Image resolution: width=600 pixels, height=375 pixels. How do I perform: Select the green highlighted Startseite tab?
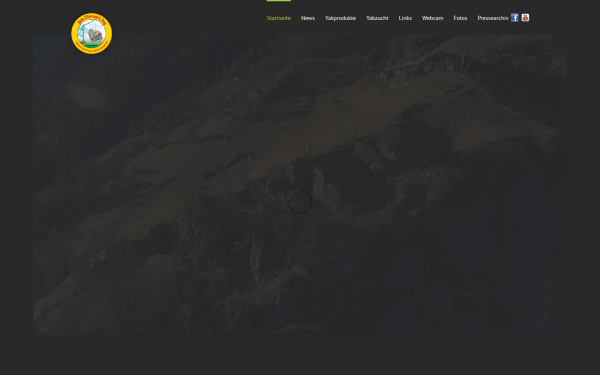(x=279, y=18)
